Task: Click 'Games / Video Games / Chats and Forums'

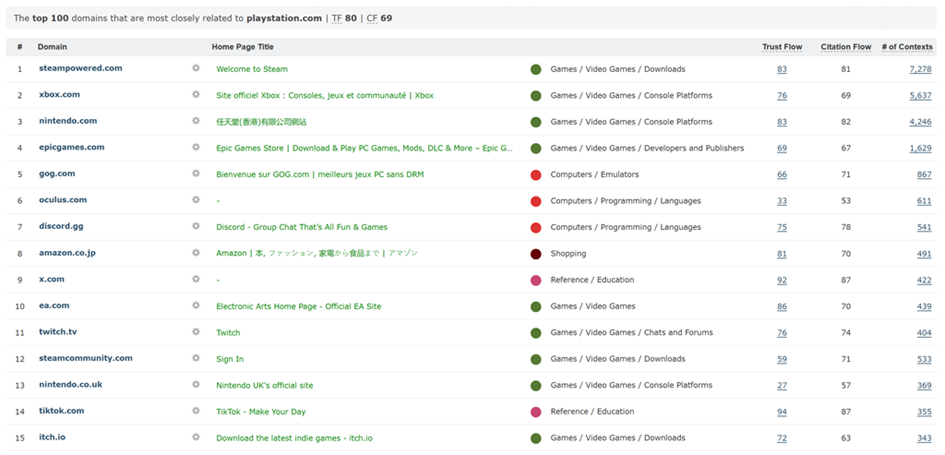Action: 632,333
